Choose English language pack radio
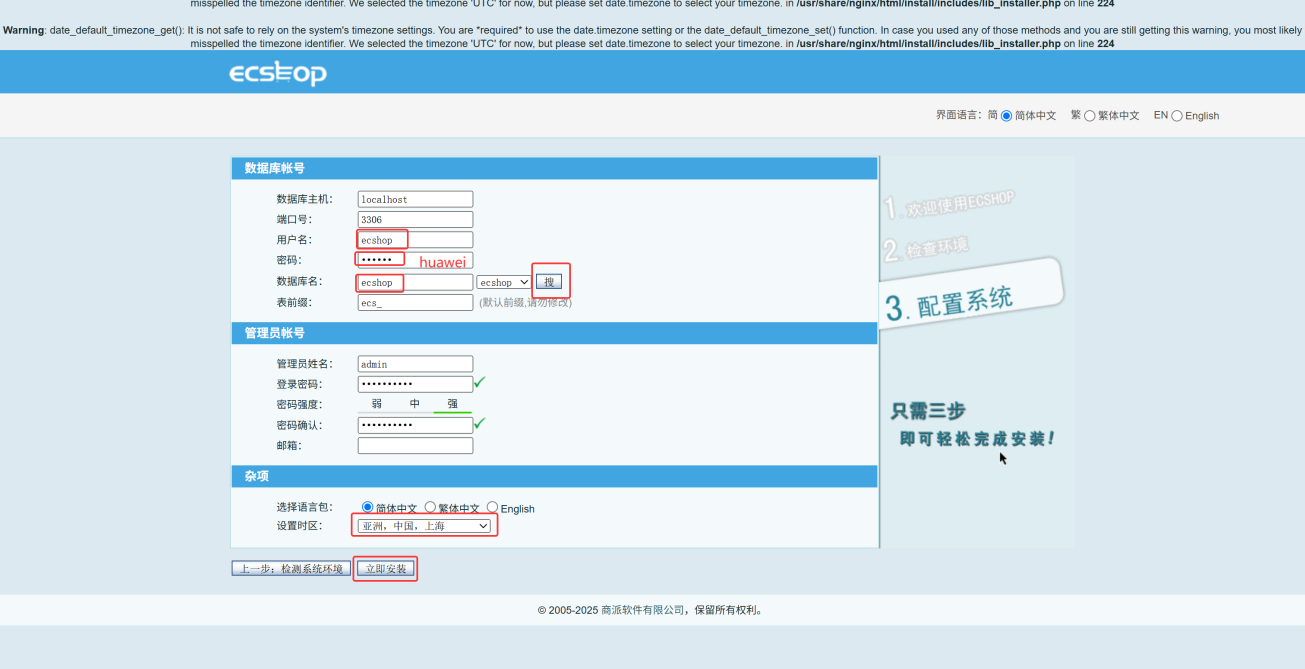 [x=493, y=508]
